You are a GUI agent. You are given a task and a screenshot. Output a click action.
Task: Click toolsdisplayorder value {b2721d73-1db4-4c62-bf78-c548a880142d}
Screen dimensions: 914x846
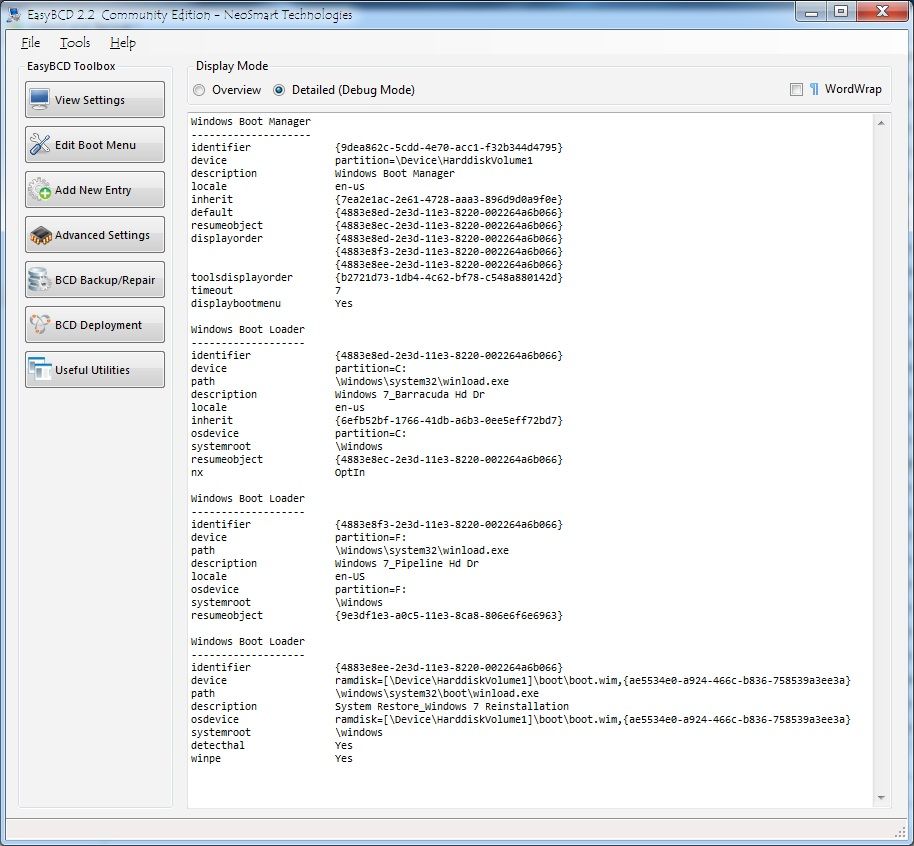[449, 278]
